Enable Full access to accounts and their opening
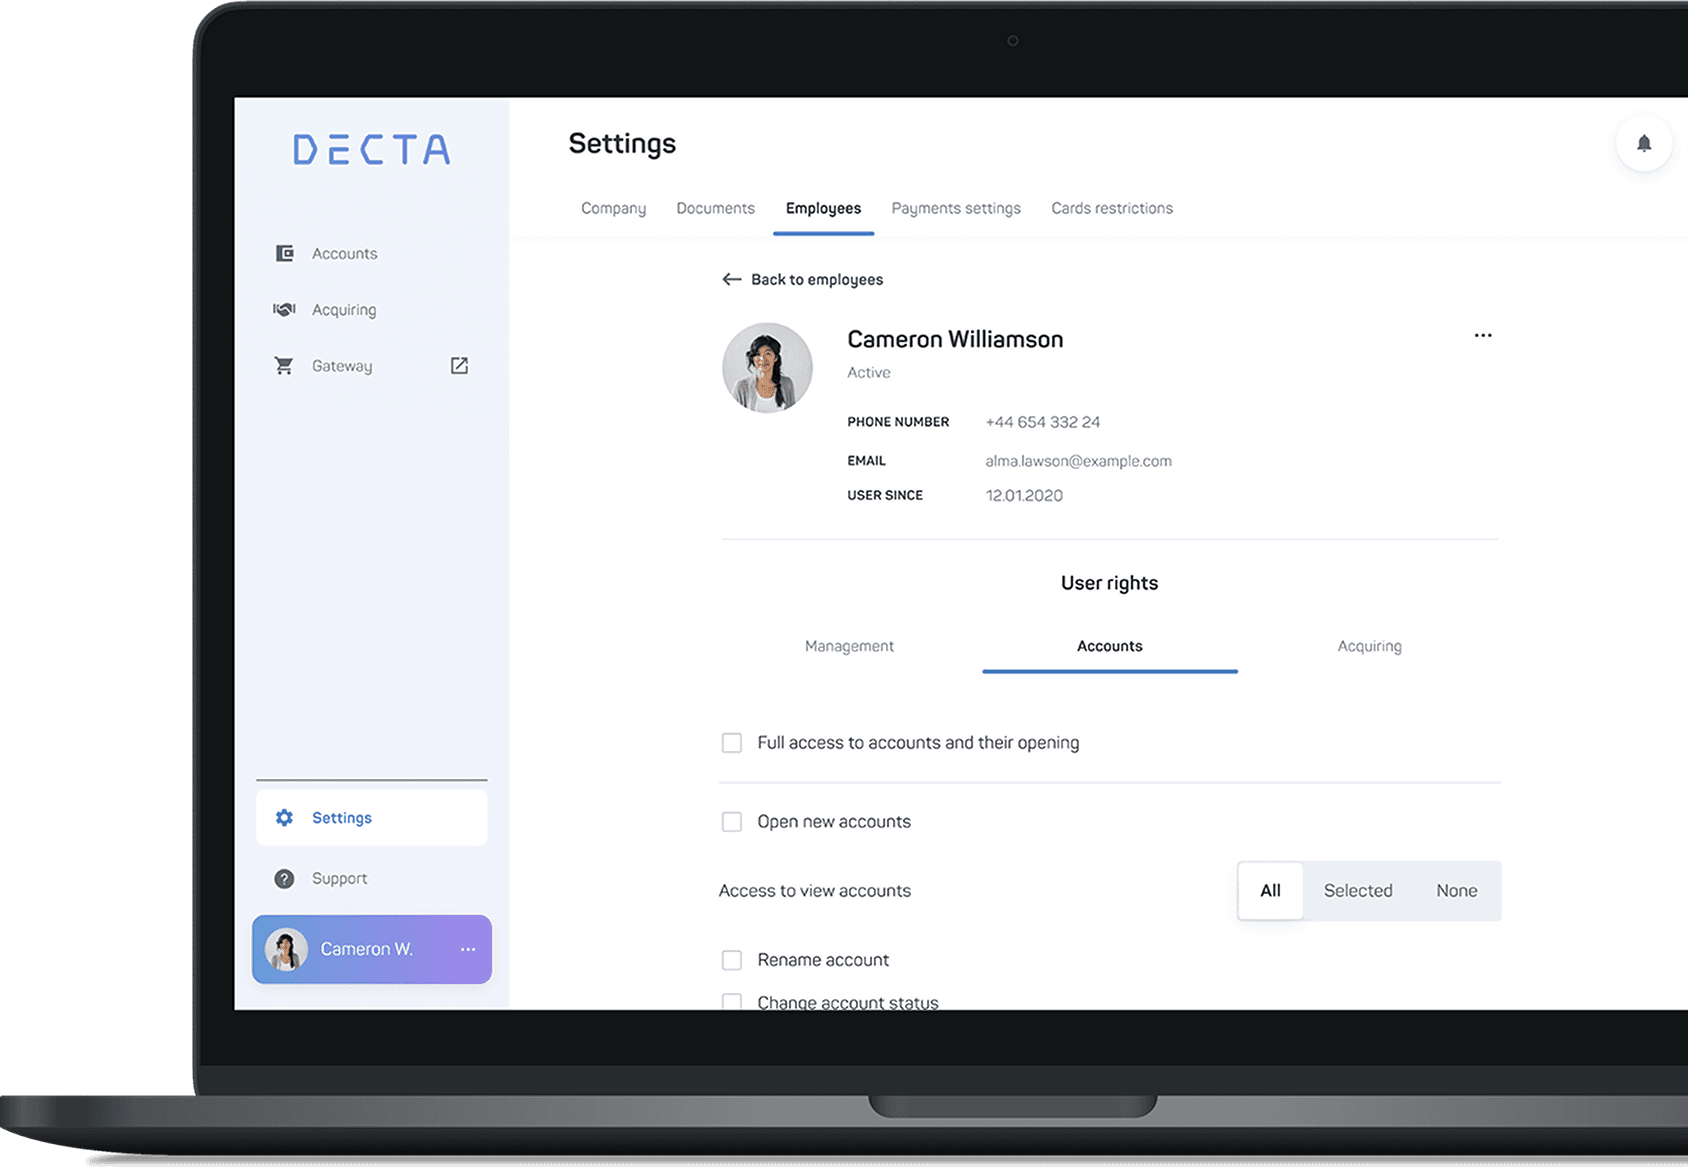1688x1170 pixels. (x=731, y=742)
